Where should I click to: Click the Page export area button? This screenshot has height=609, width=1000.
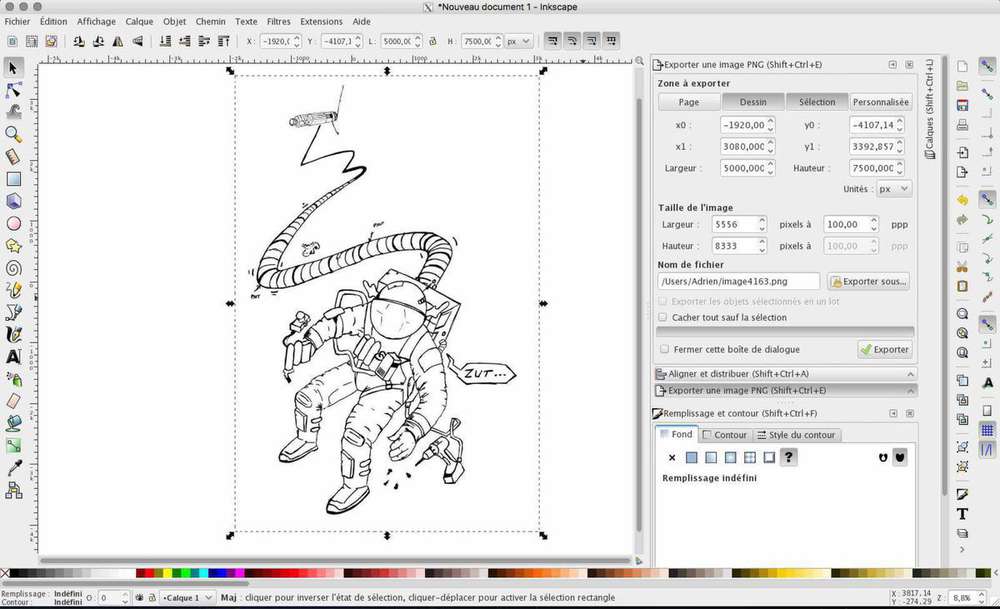(689, 102)
